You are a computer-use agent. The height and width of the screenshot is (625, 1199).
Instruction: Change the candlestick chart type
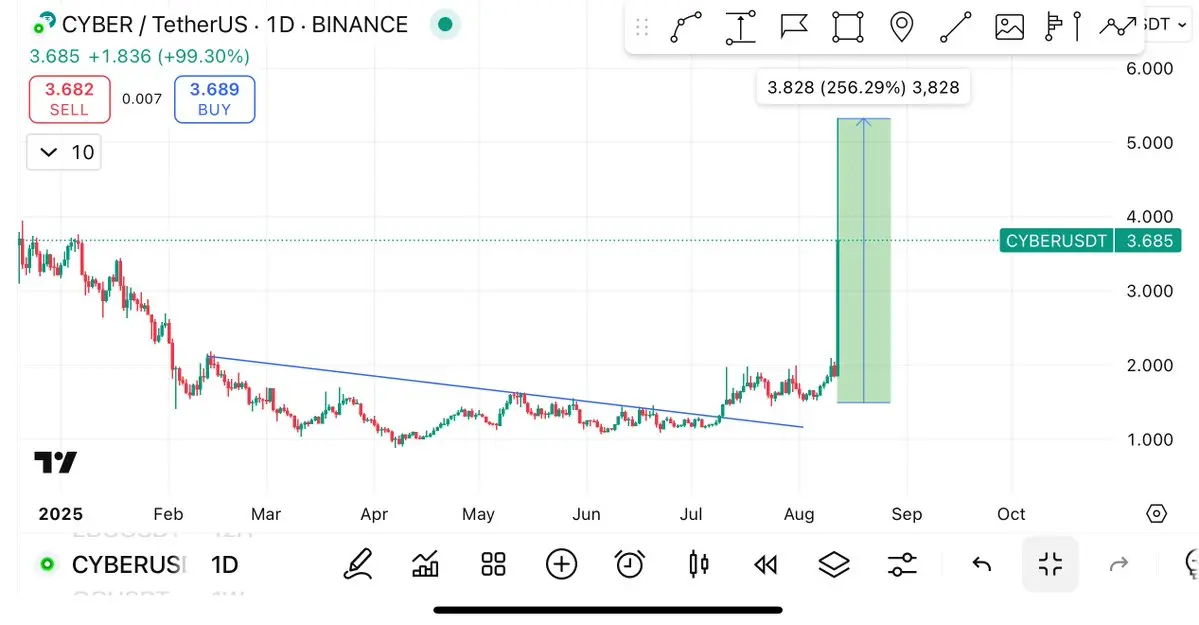pyautogui.click(x=698, y=565)
